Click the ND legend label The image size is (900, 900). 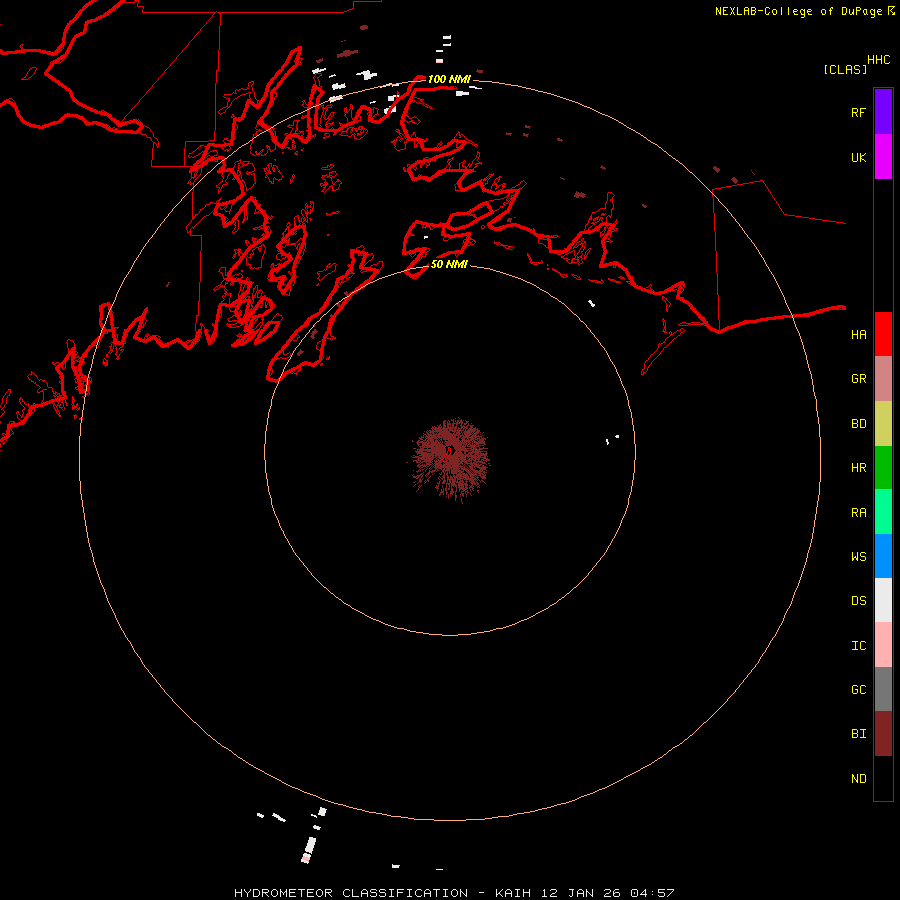pyautogui.click(x=858, y=779)
